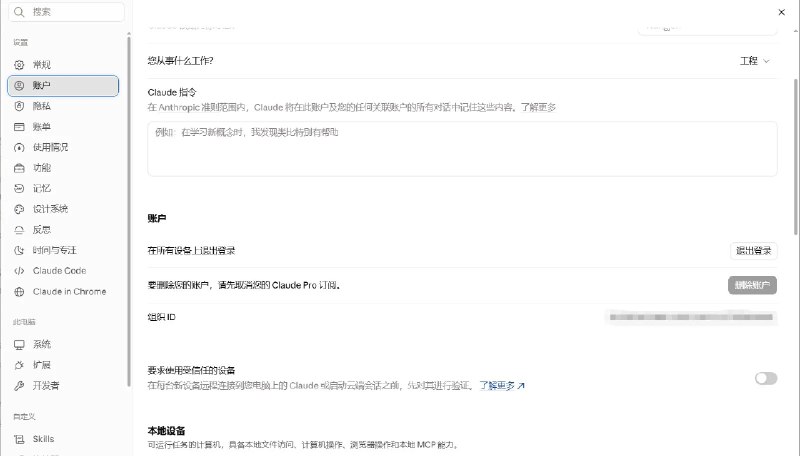Open 设计系统 settings
Image resolution: width=800 pixels, height=456 pixels.
coord(63,209)
